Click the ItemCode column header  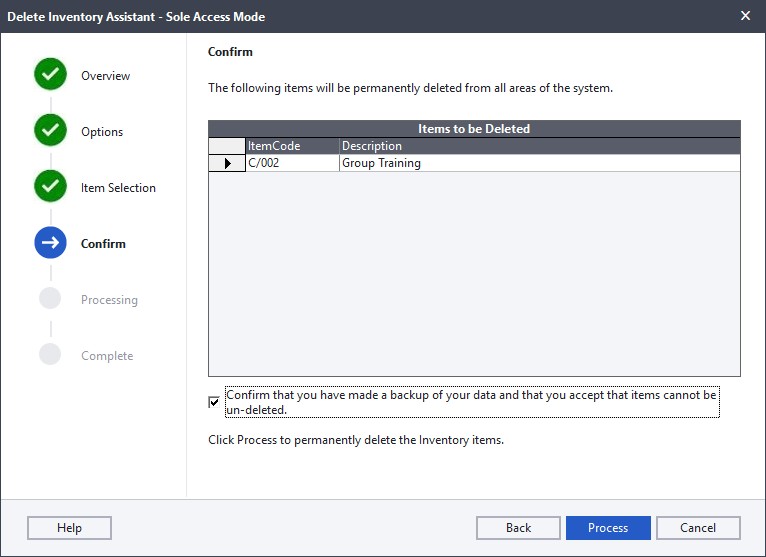click(x=292, y=146)
